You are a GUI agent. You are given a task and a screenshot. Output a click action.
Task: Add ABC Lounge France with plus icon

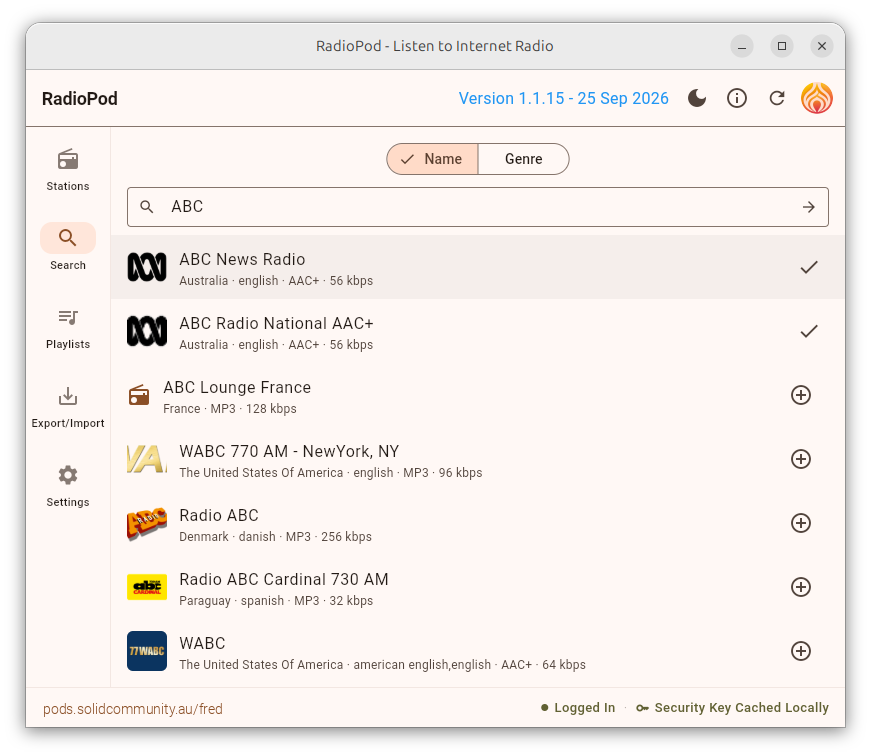[800, 395]
